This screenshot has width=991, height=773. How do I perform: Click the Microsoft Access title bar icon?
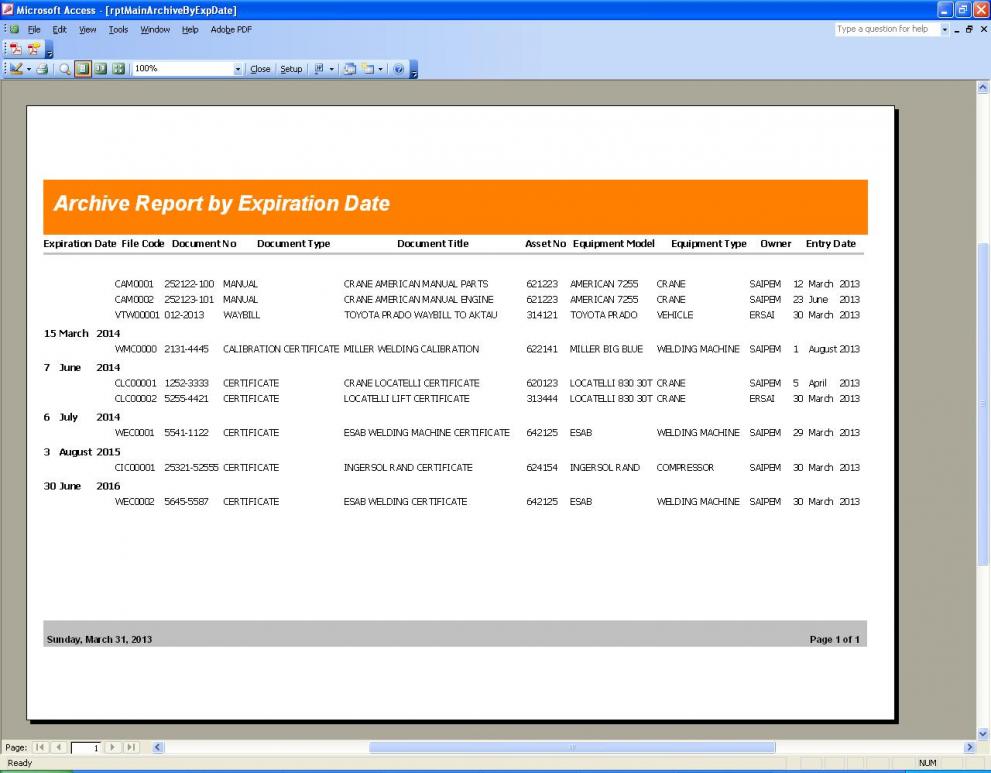click(x=8, y=9)
